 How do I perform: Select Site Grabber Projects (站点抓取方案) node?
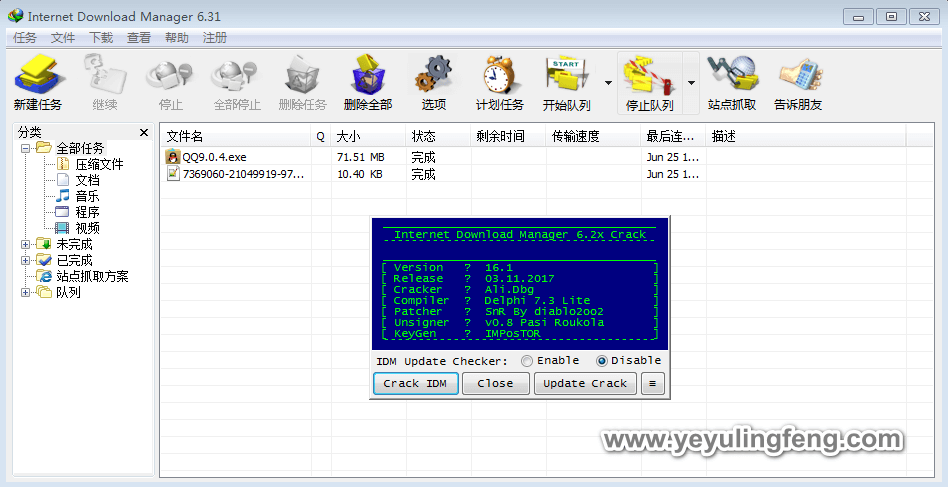[91, 276]
